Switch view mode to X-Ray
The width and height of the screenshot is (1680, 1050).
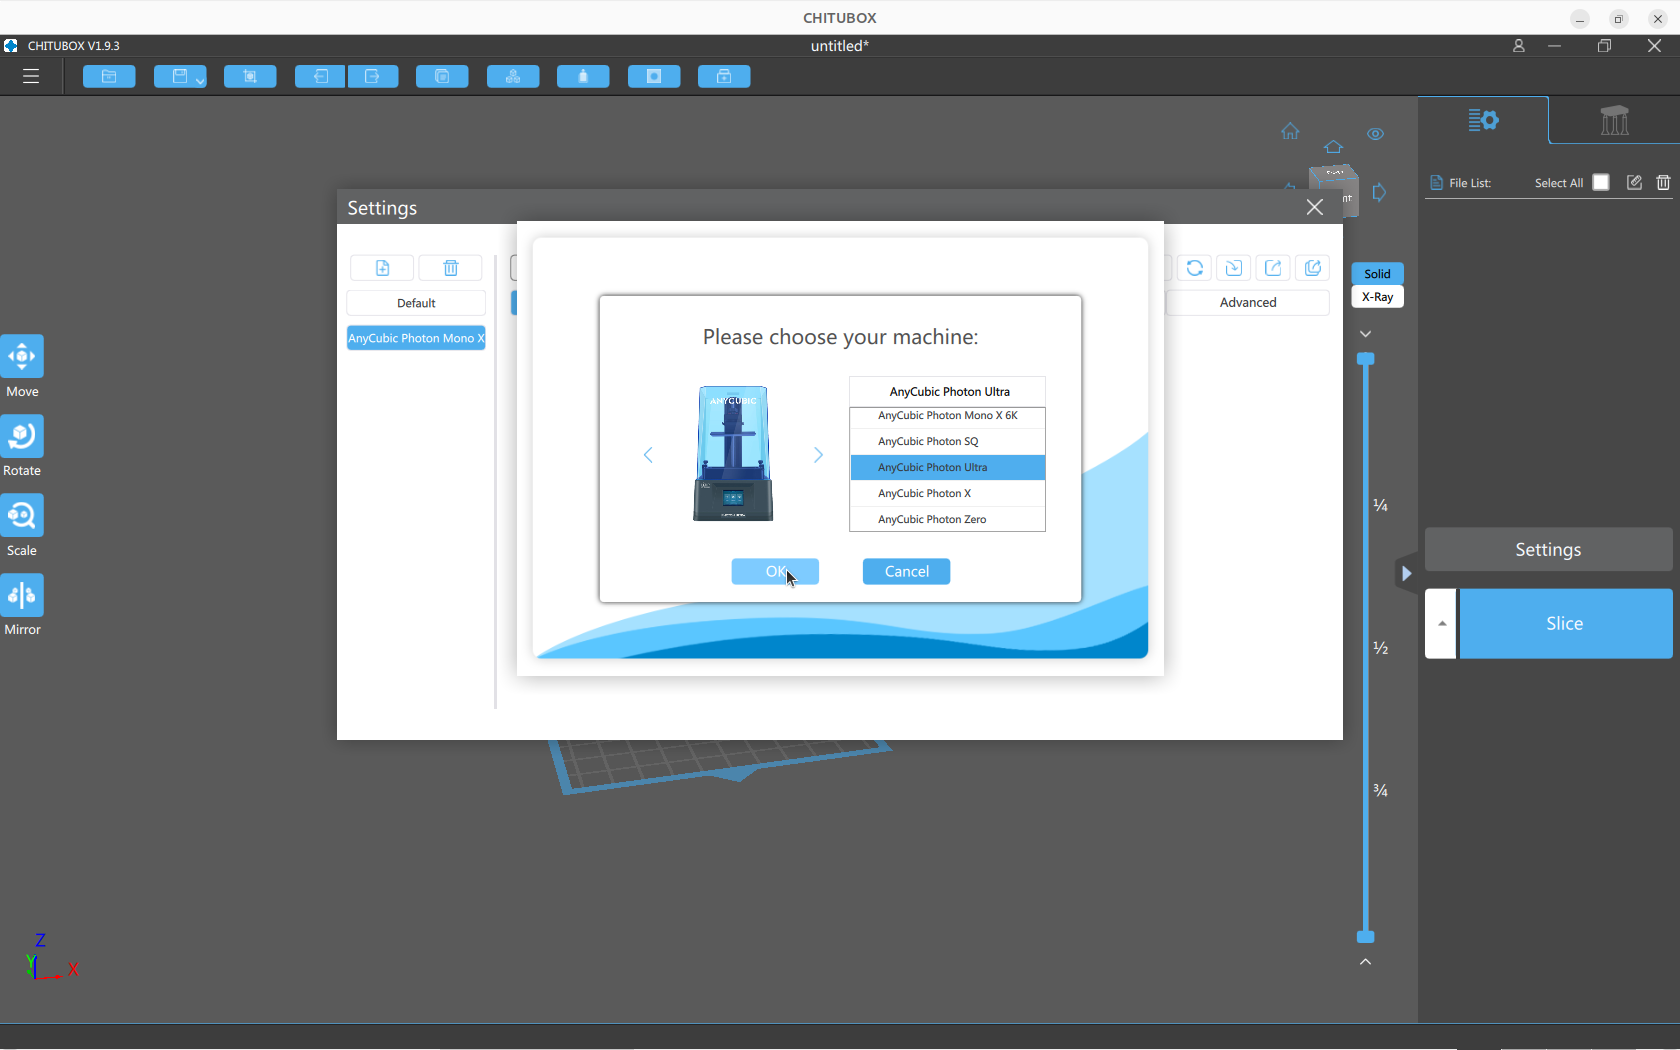point(1377,297)
